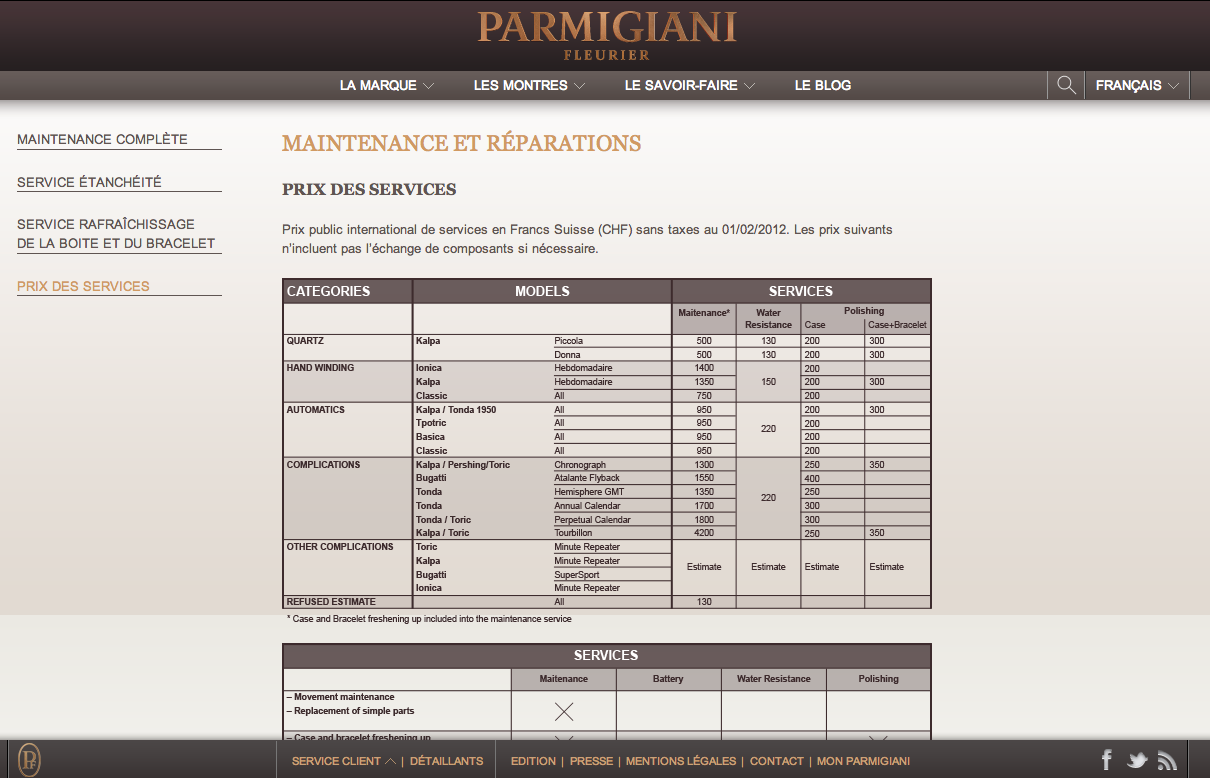Click the MODELS table header
Viewport: 1210px width, 778px height.
[542, 291]
